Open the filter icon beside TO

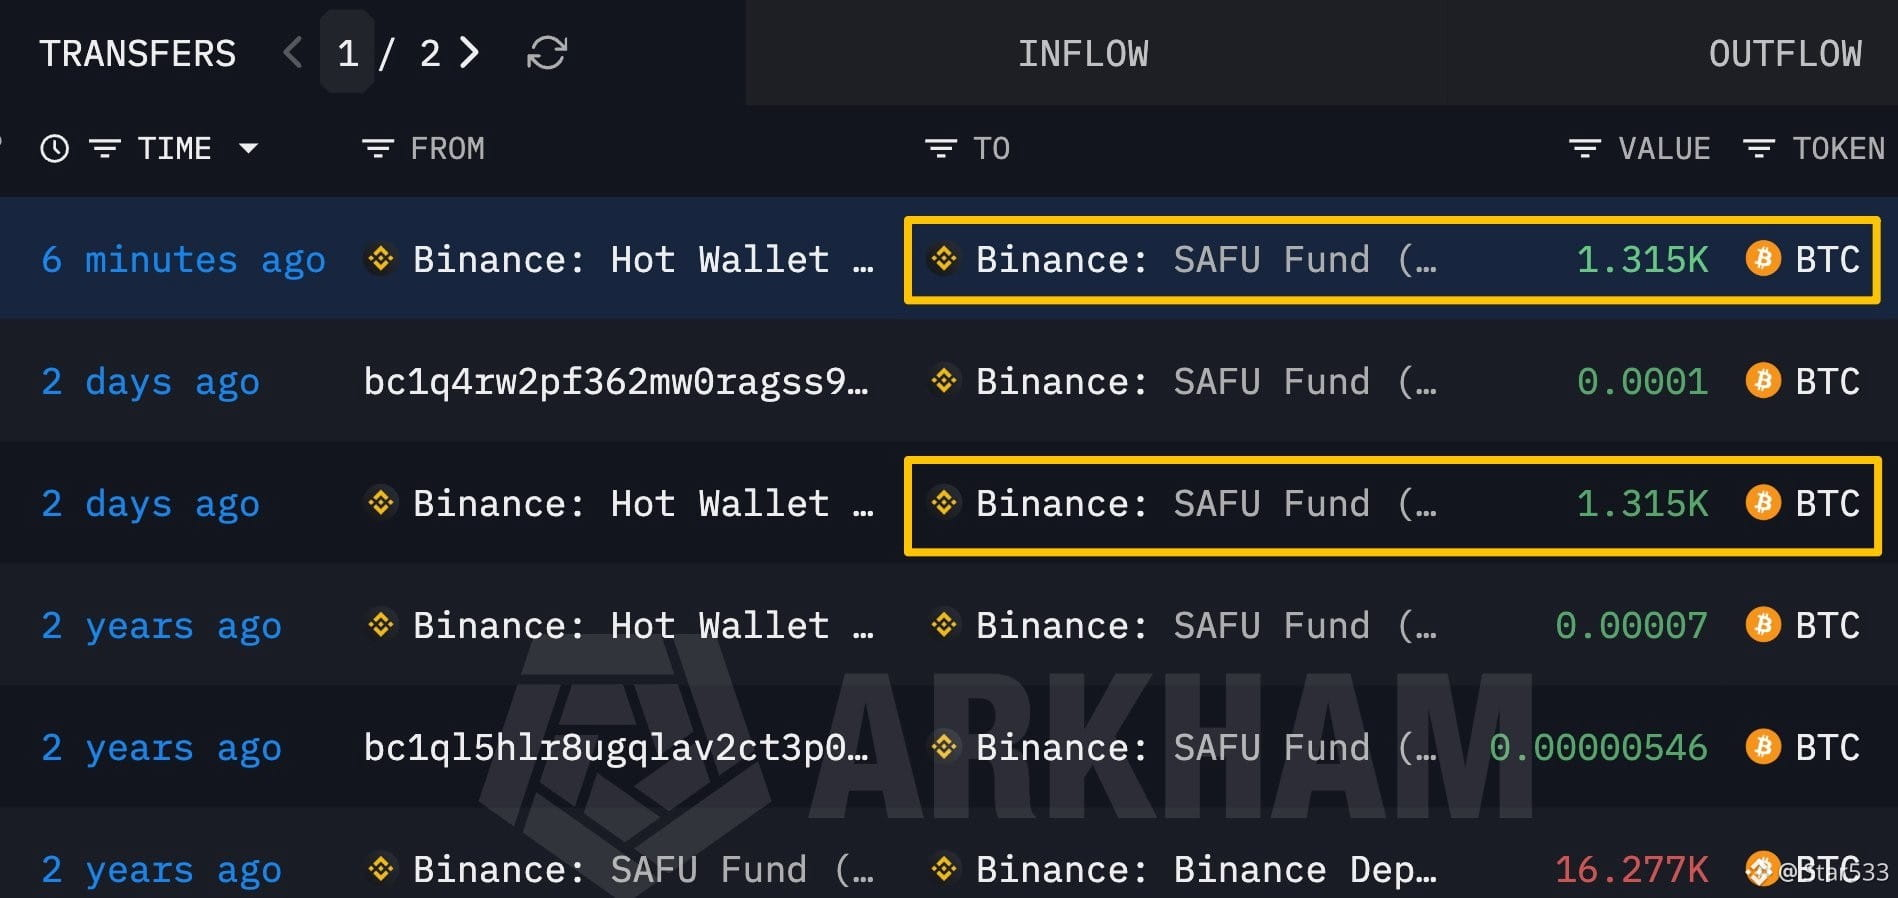[941, 149]
